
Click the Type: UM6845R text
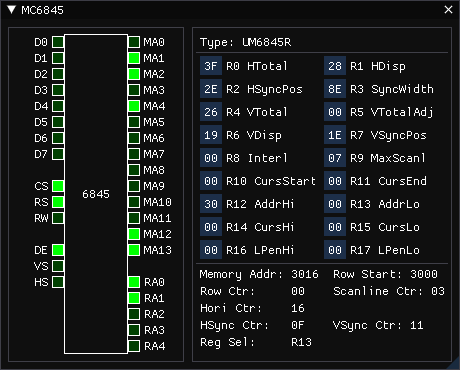245,43
